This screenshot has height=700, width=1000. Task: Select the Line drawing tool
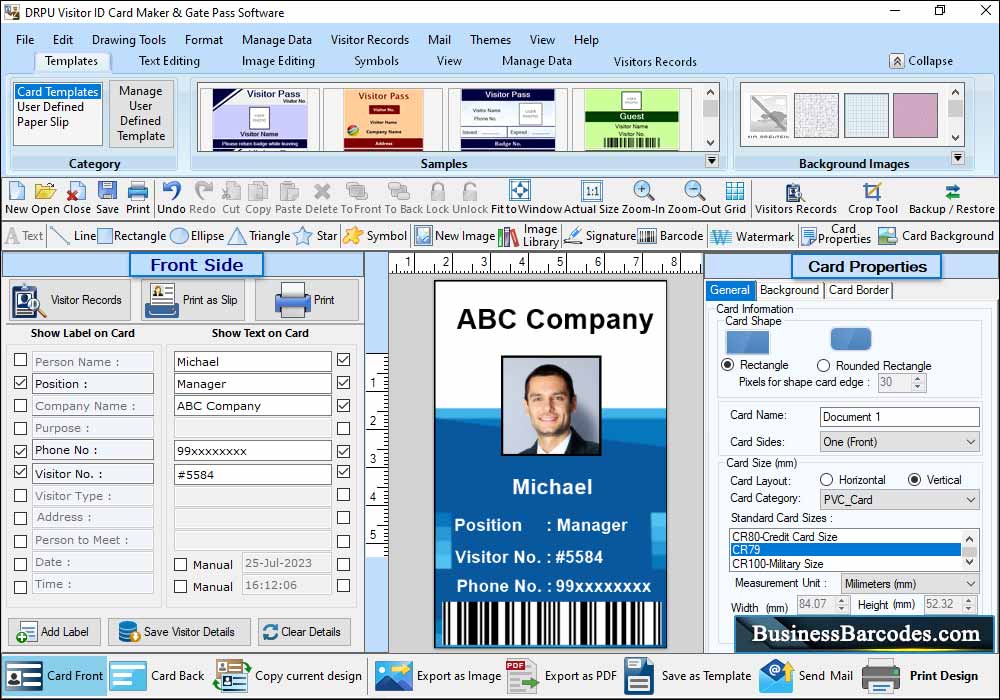click(73, 236)
